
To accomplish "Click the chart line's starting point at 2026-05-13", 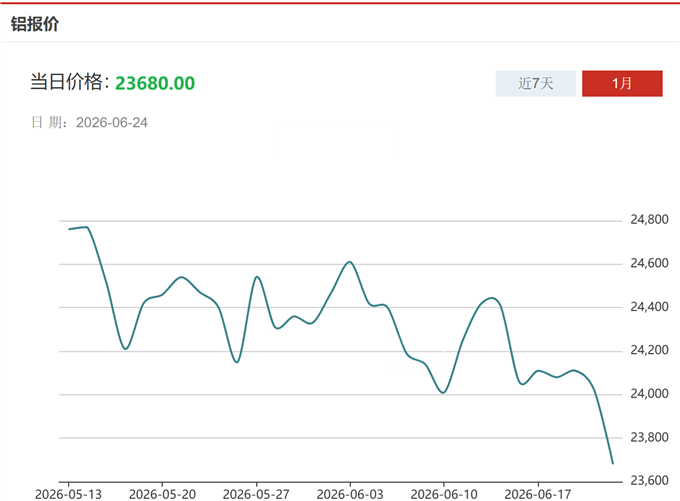I will (x=69, y=229).
